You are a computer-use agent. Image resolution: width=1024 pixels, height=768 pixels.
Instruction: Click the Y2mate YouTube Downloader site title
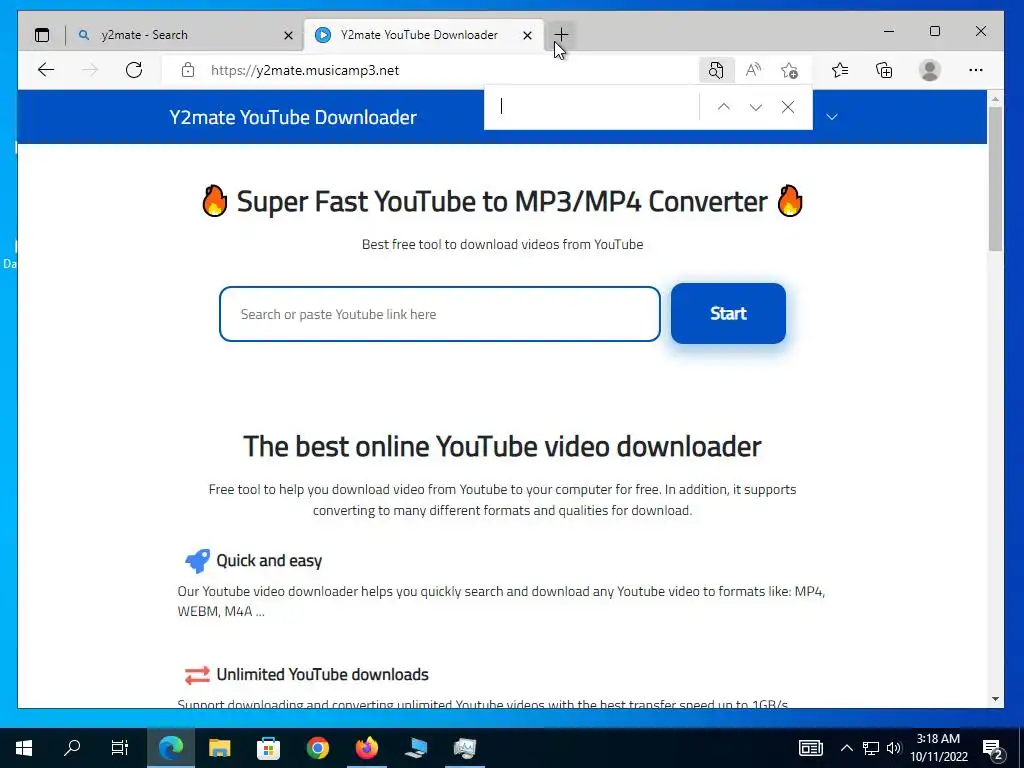[x=293, y=117]
